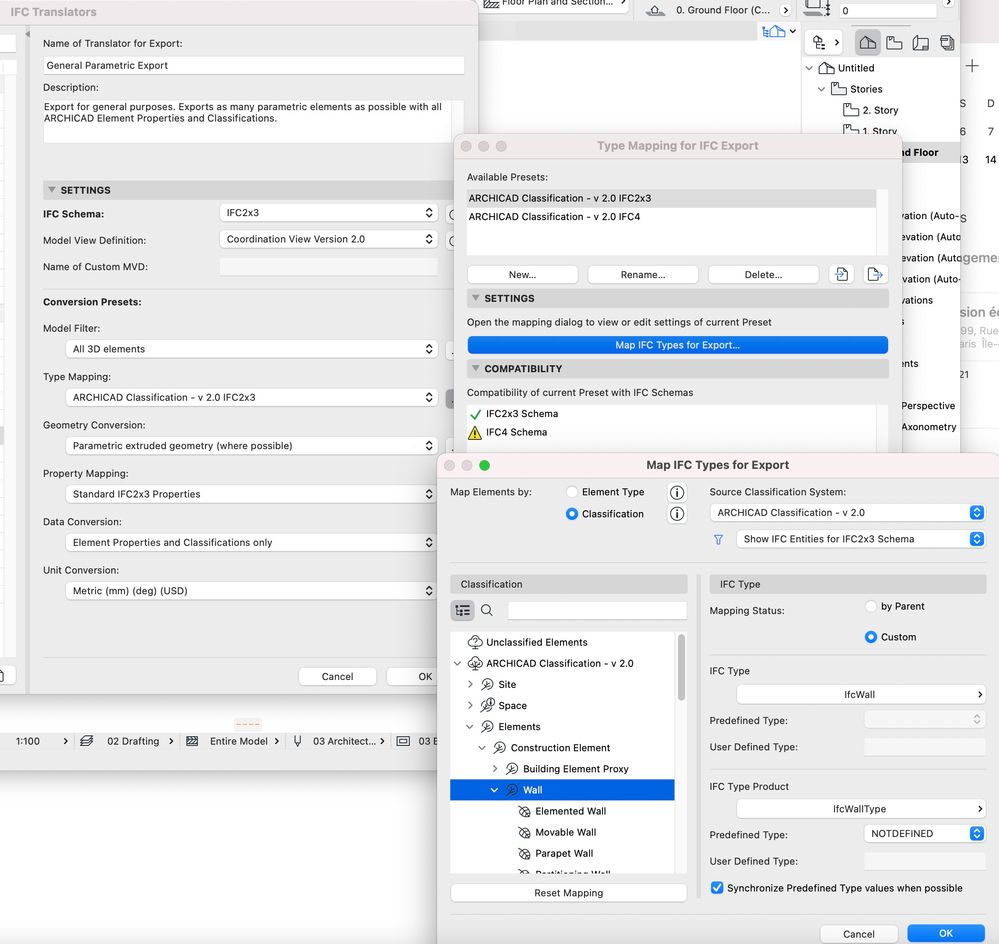
Task: Select Building Element Proxy tree item
Action: 575,769
